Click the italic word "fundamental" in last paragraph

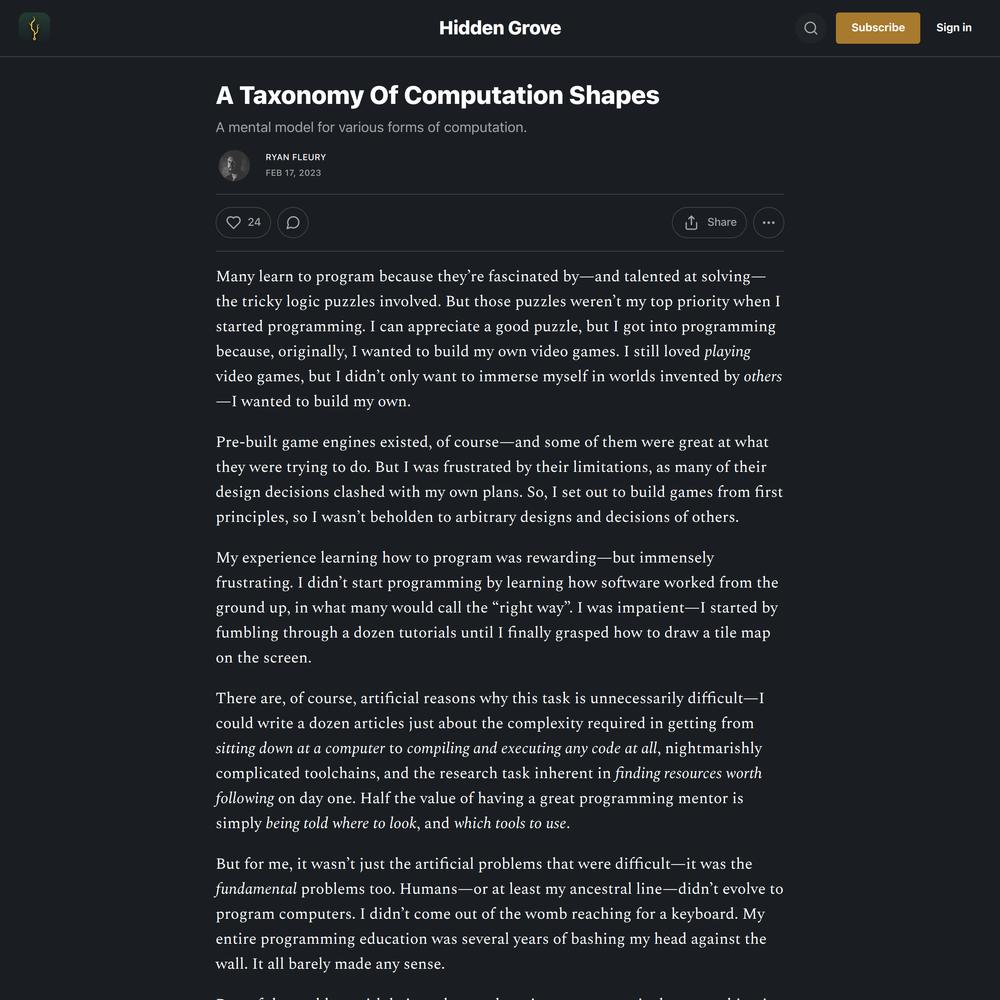(x=256, y=888)
